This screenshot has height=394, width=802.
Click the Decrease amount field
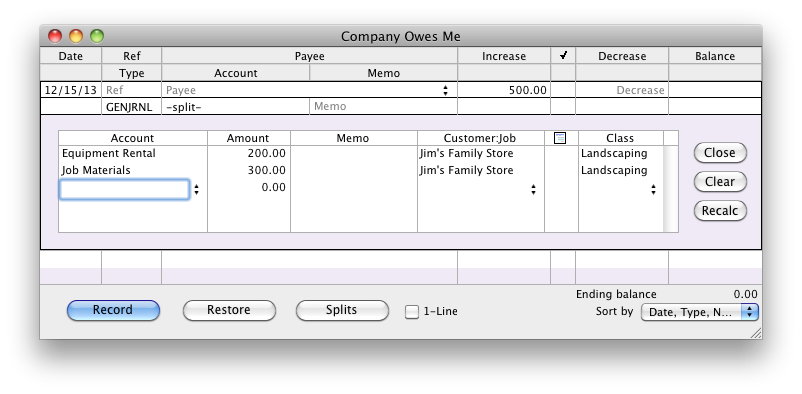pos(622,90)
